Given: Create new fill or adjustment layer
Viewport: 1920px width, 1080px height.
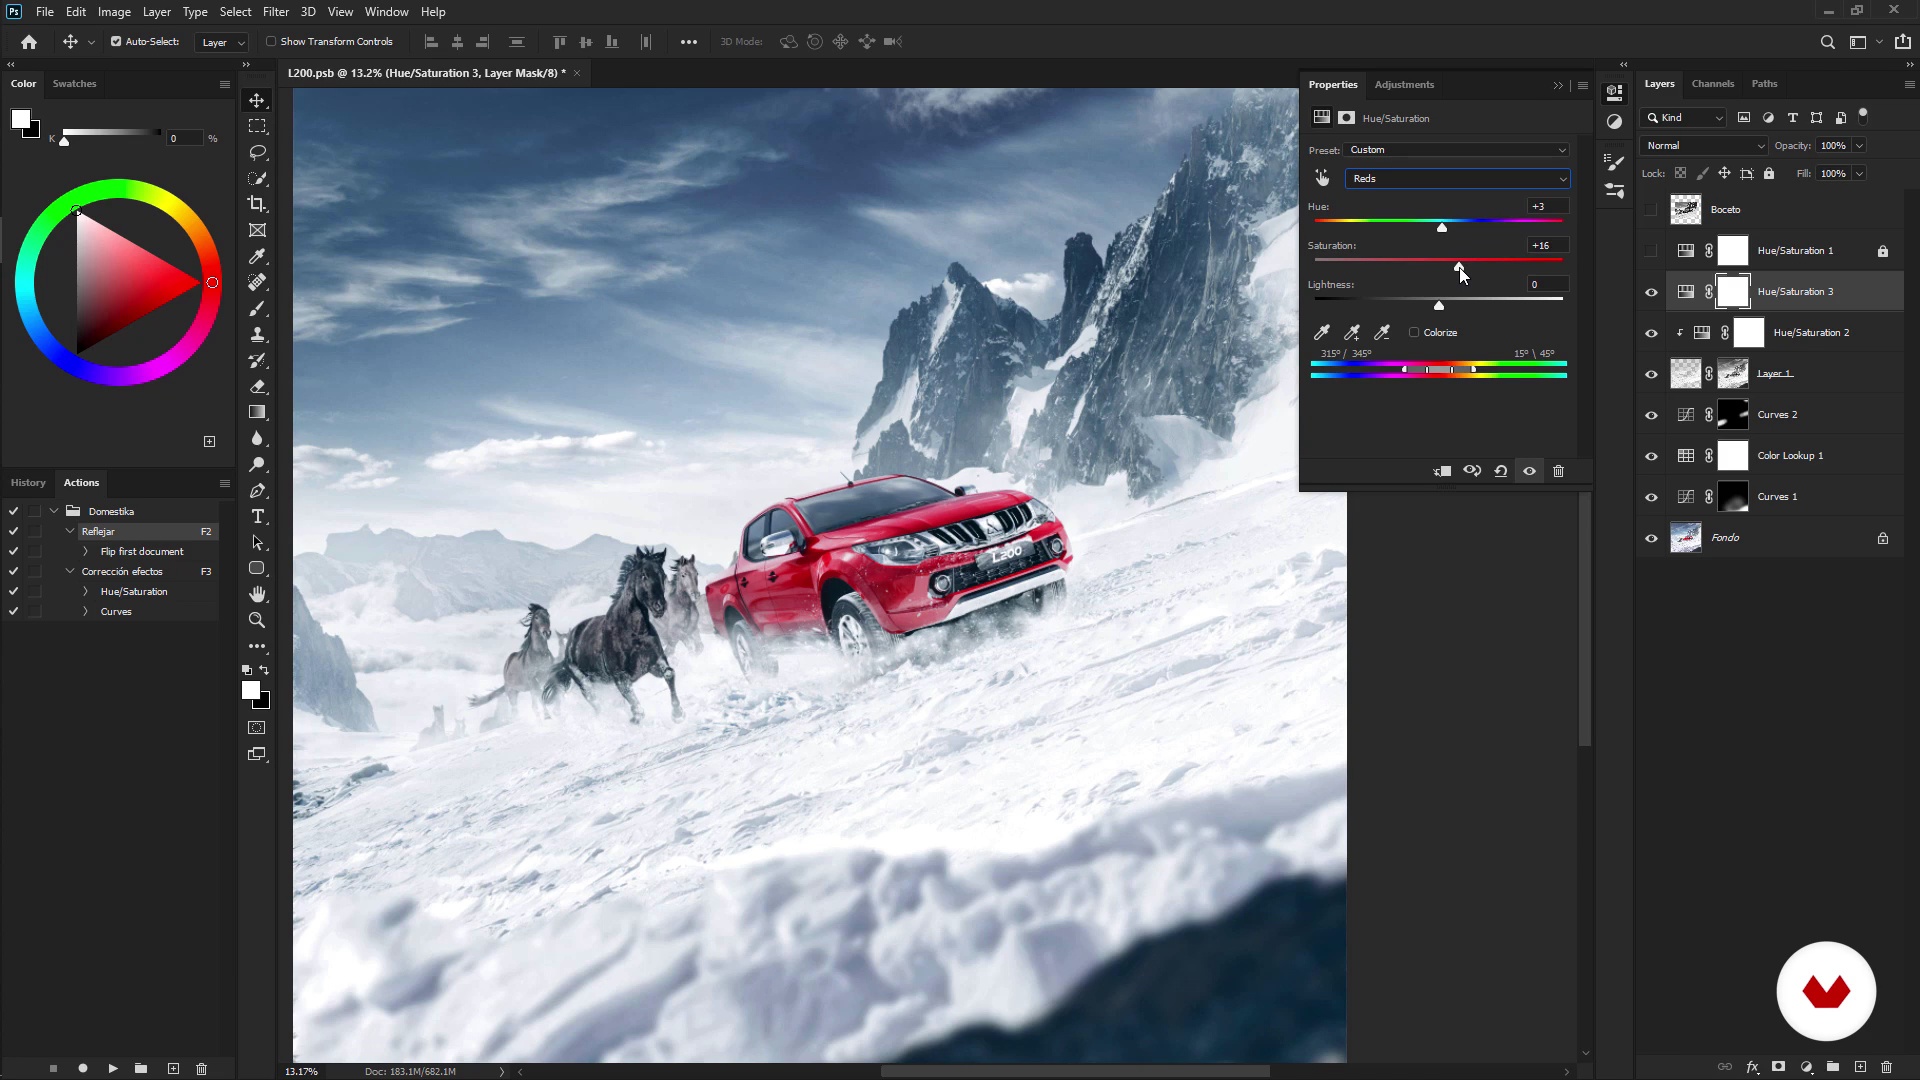Looking at the screenshot, I should (1806, 1067).
